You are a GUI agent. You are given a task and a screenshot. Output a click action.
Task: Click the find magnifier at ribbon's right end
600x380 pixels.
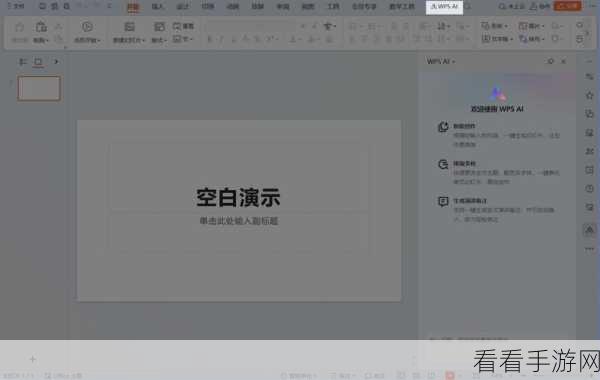click(580, 26)
